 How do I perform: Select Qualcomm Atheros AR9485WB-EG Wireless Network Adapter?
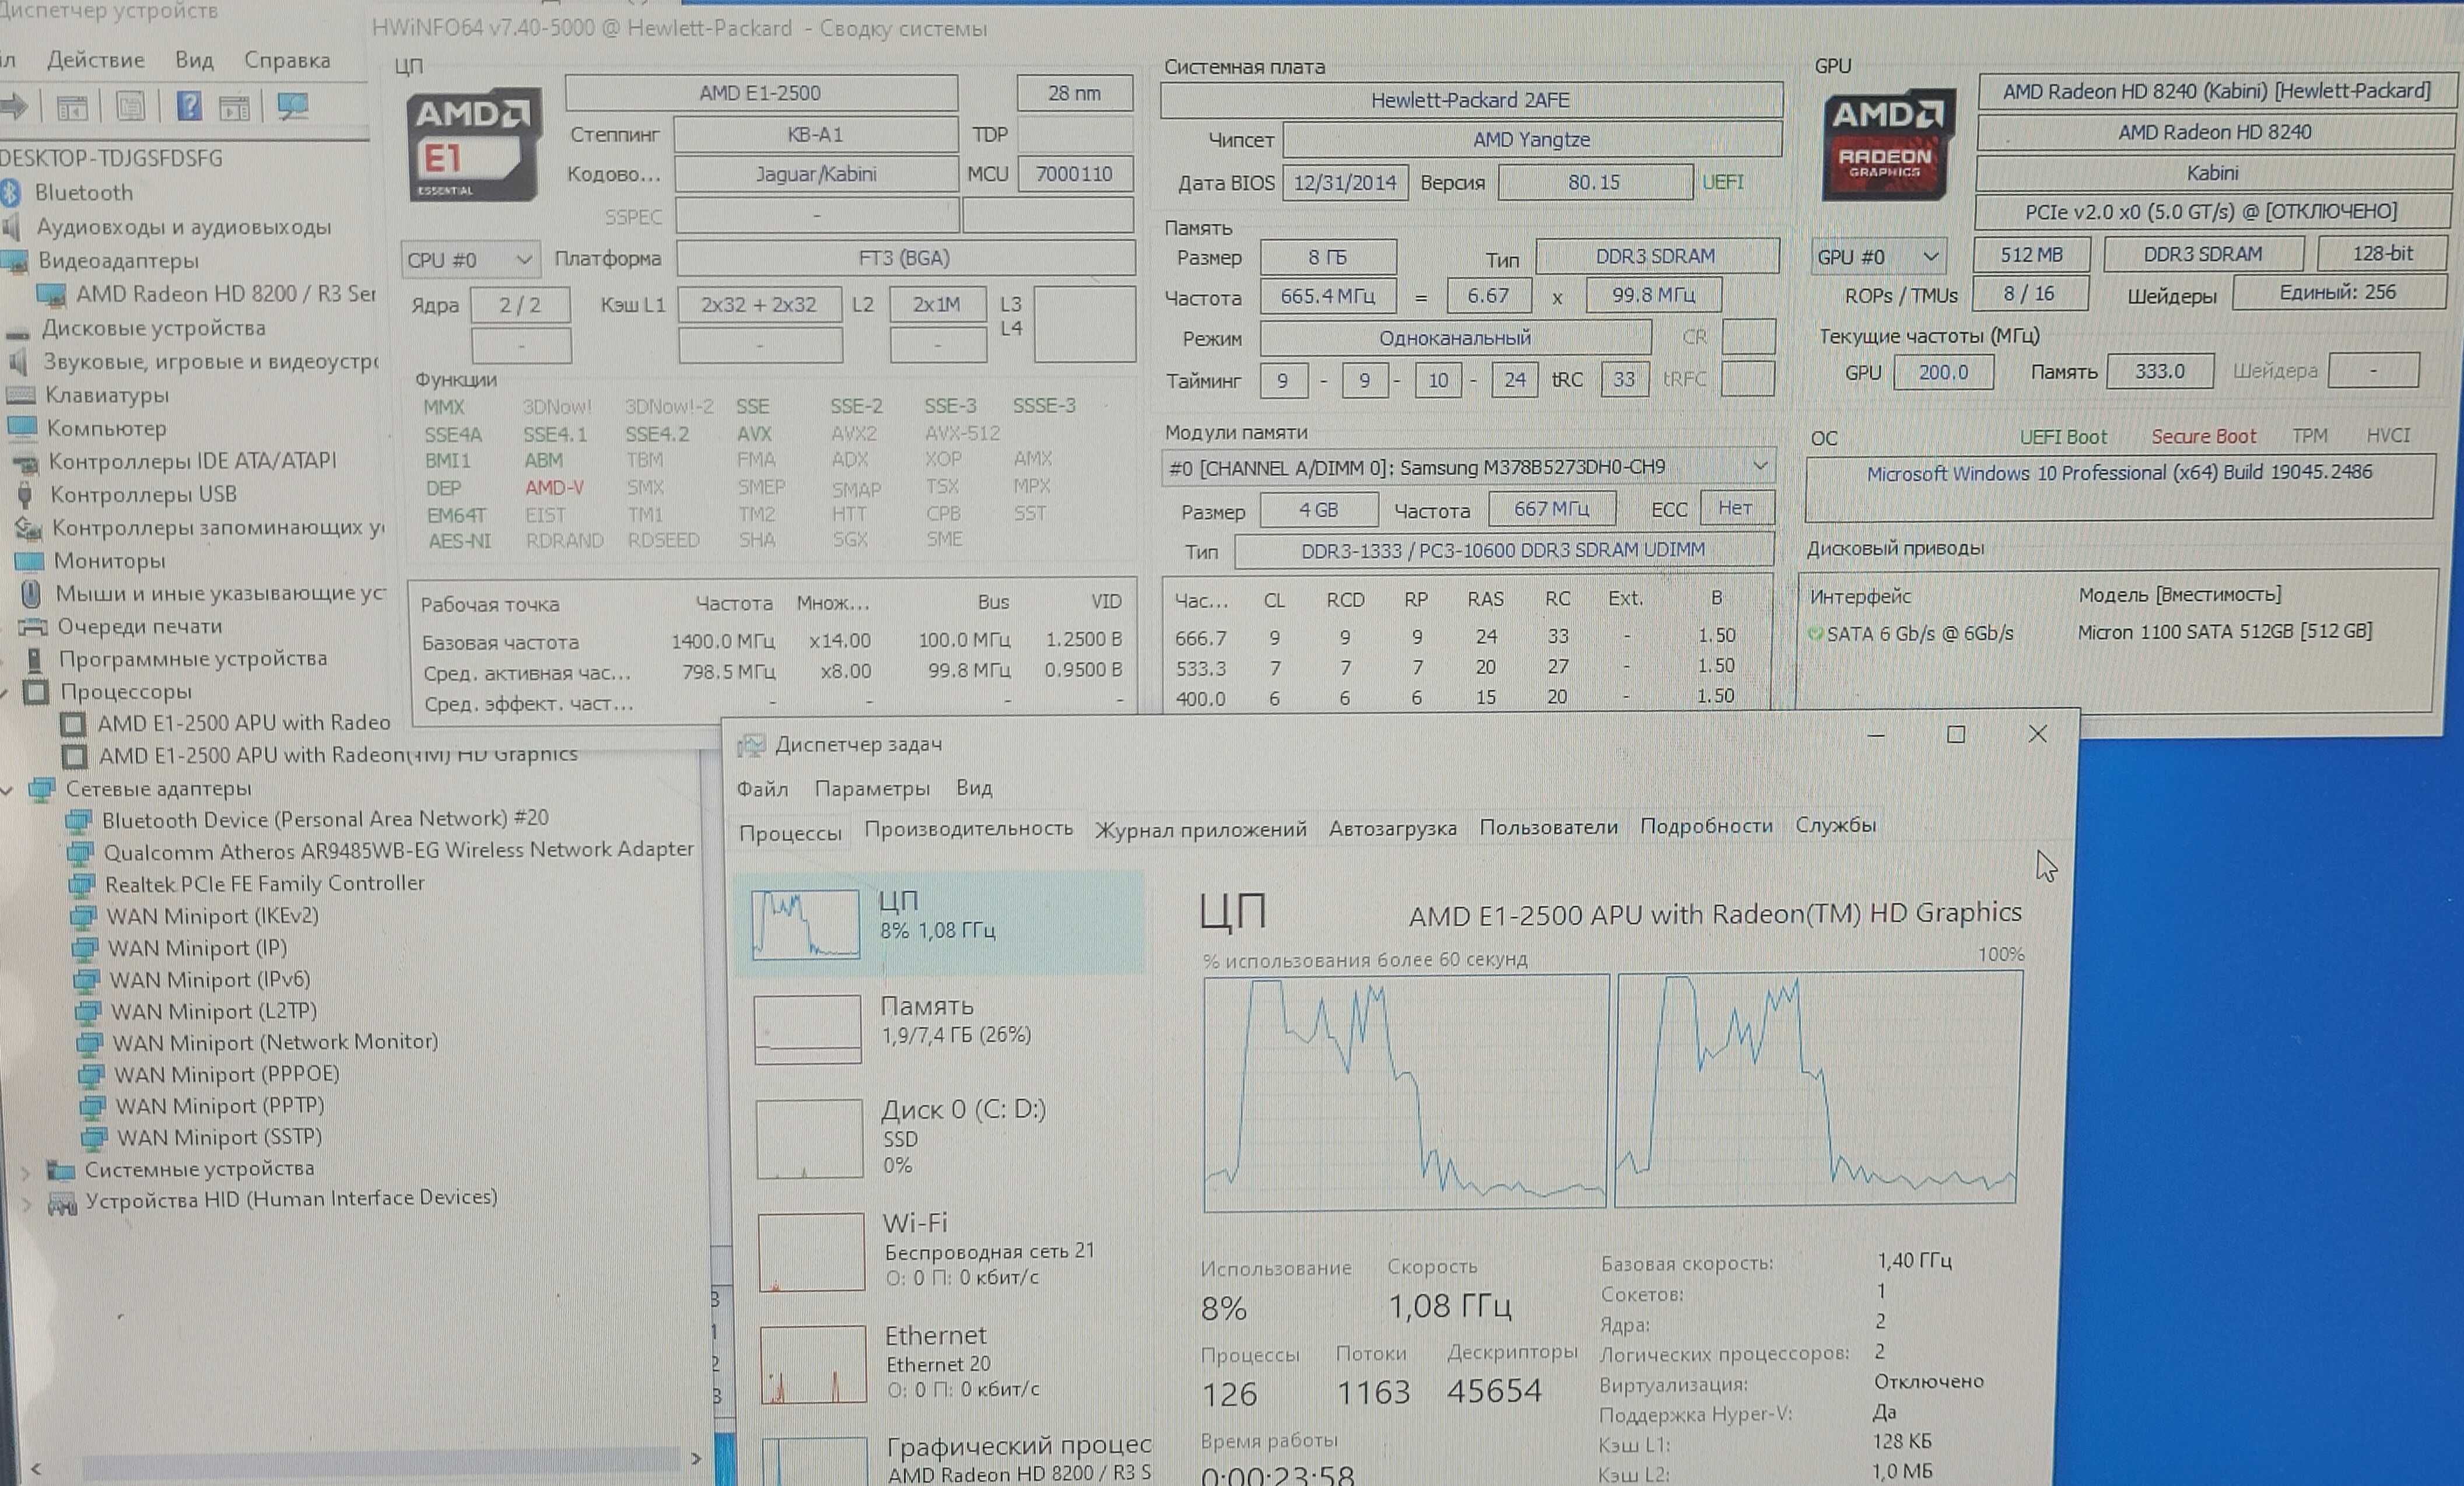point(398,851)
